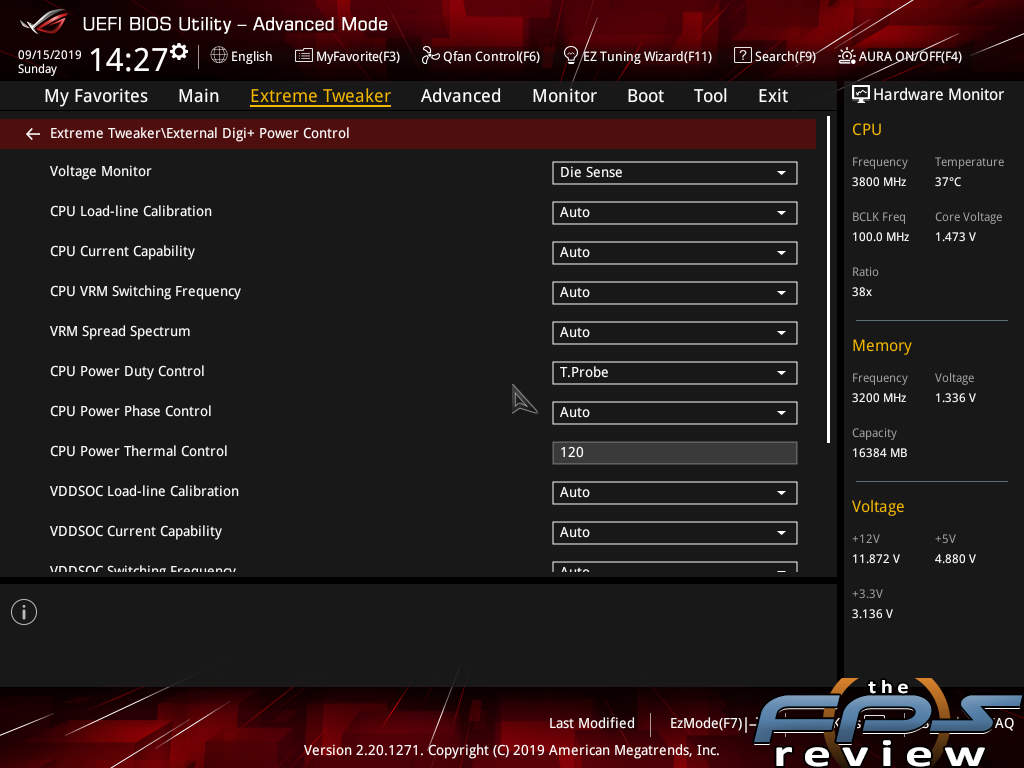Click the CPU frequency value 3800 MHz

point(879,182)
